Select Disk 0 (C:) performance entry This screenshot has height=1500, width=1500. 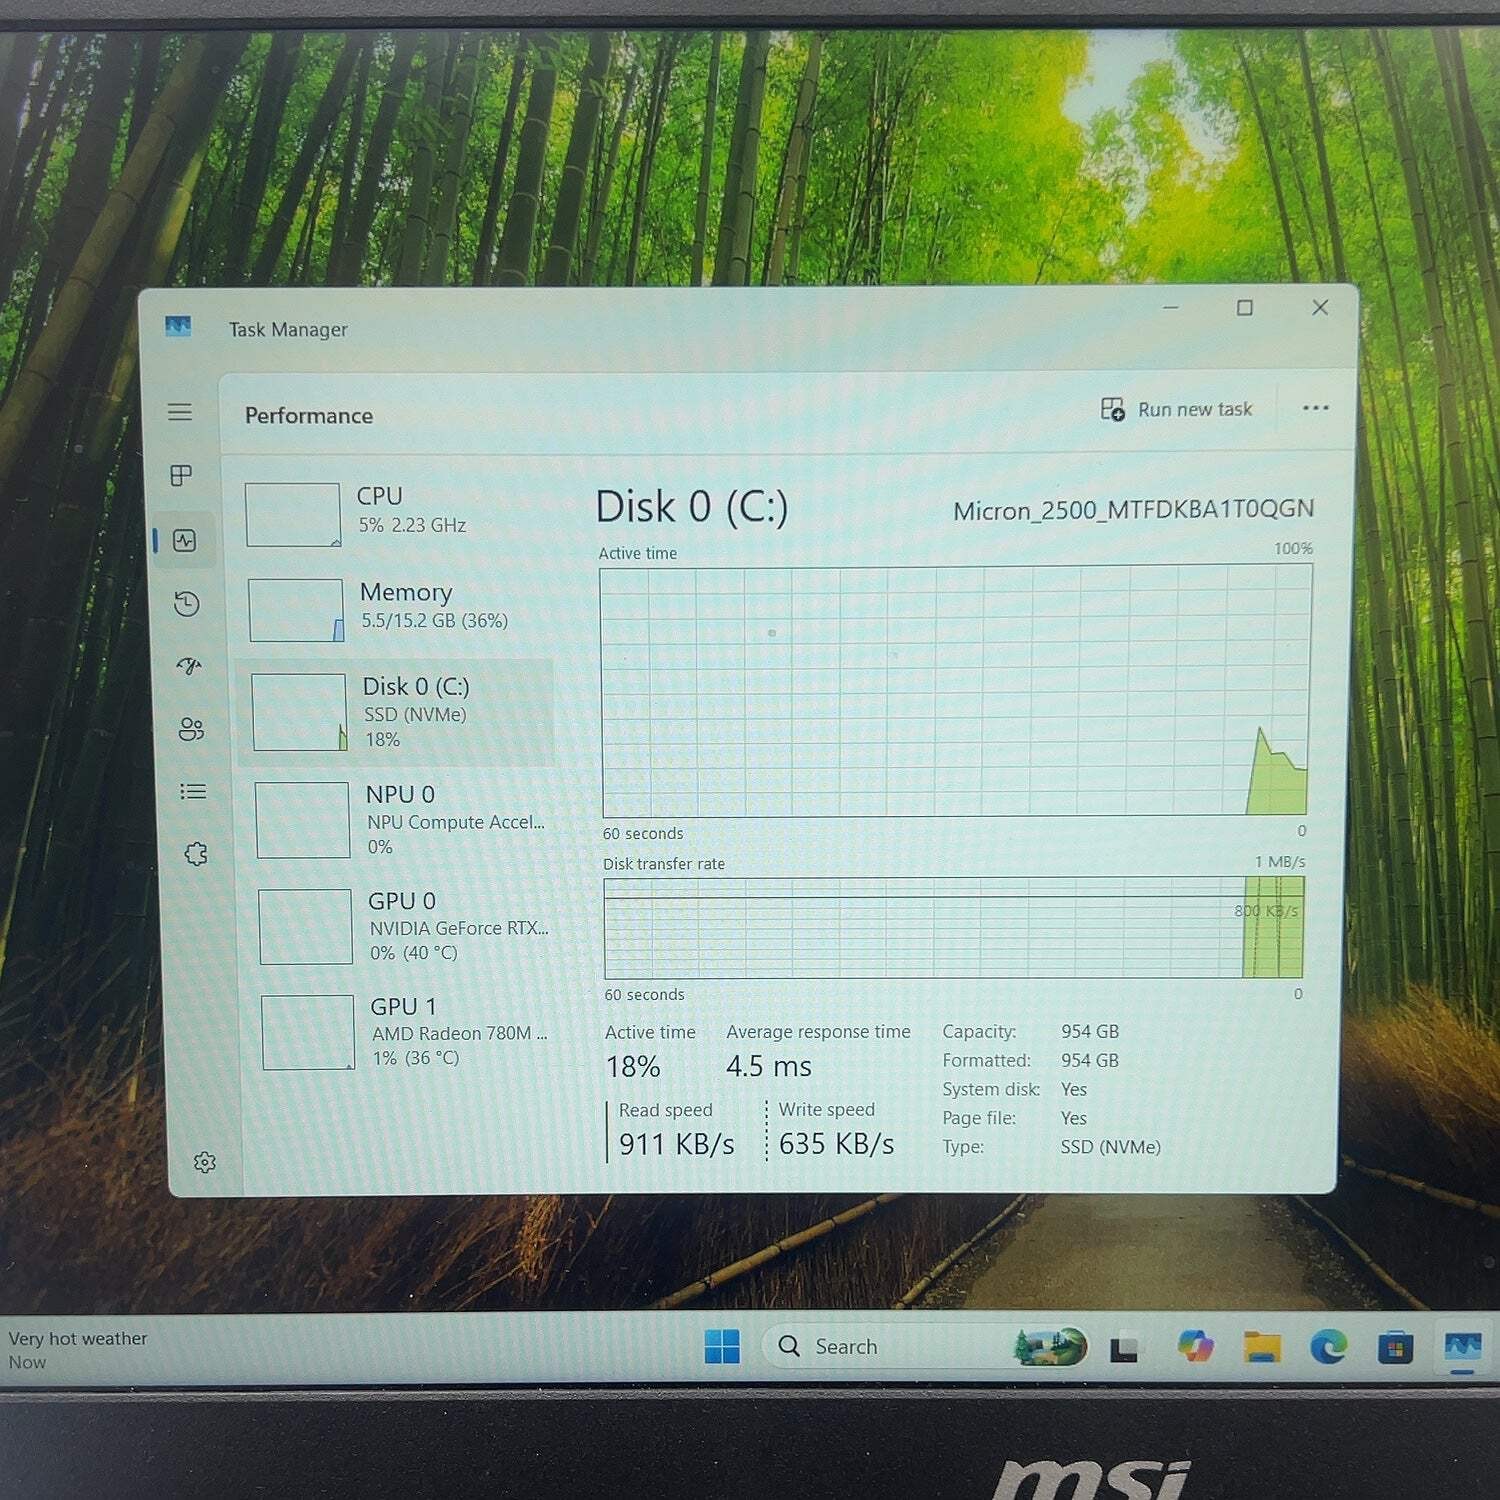pyautogui.click(x=397, y=712)
